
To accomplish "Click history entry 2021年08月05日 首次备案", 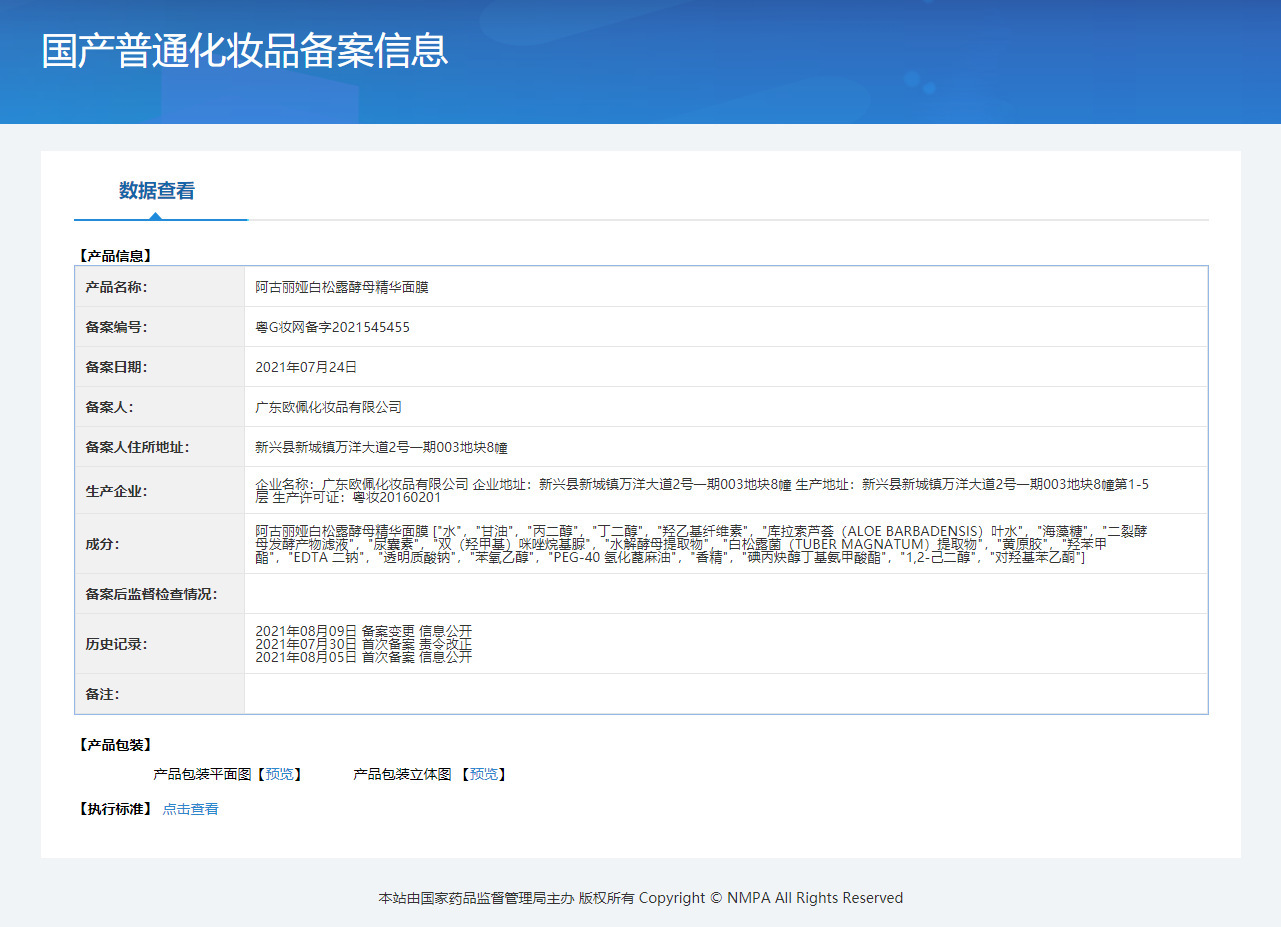I will pyautogui.click(x=363, y=657).
